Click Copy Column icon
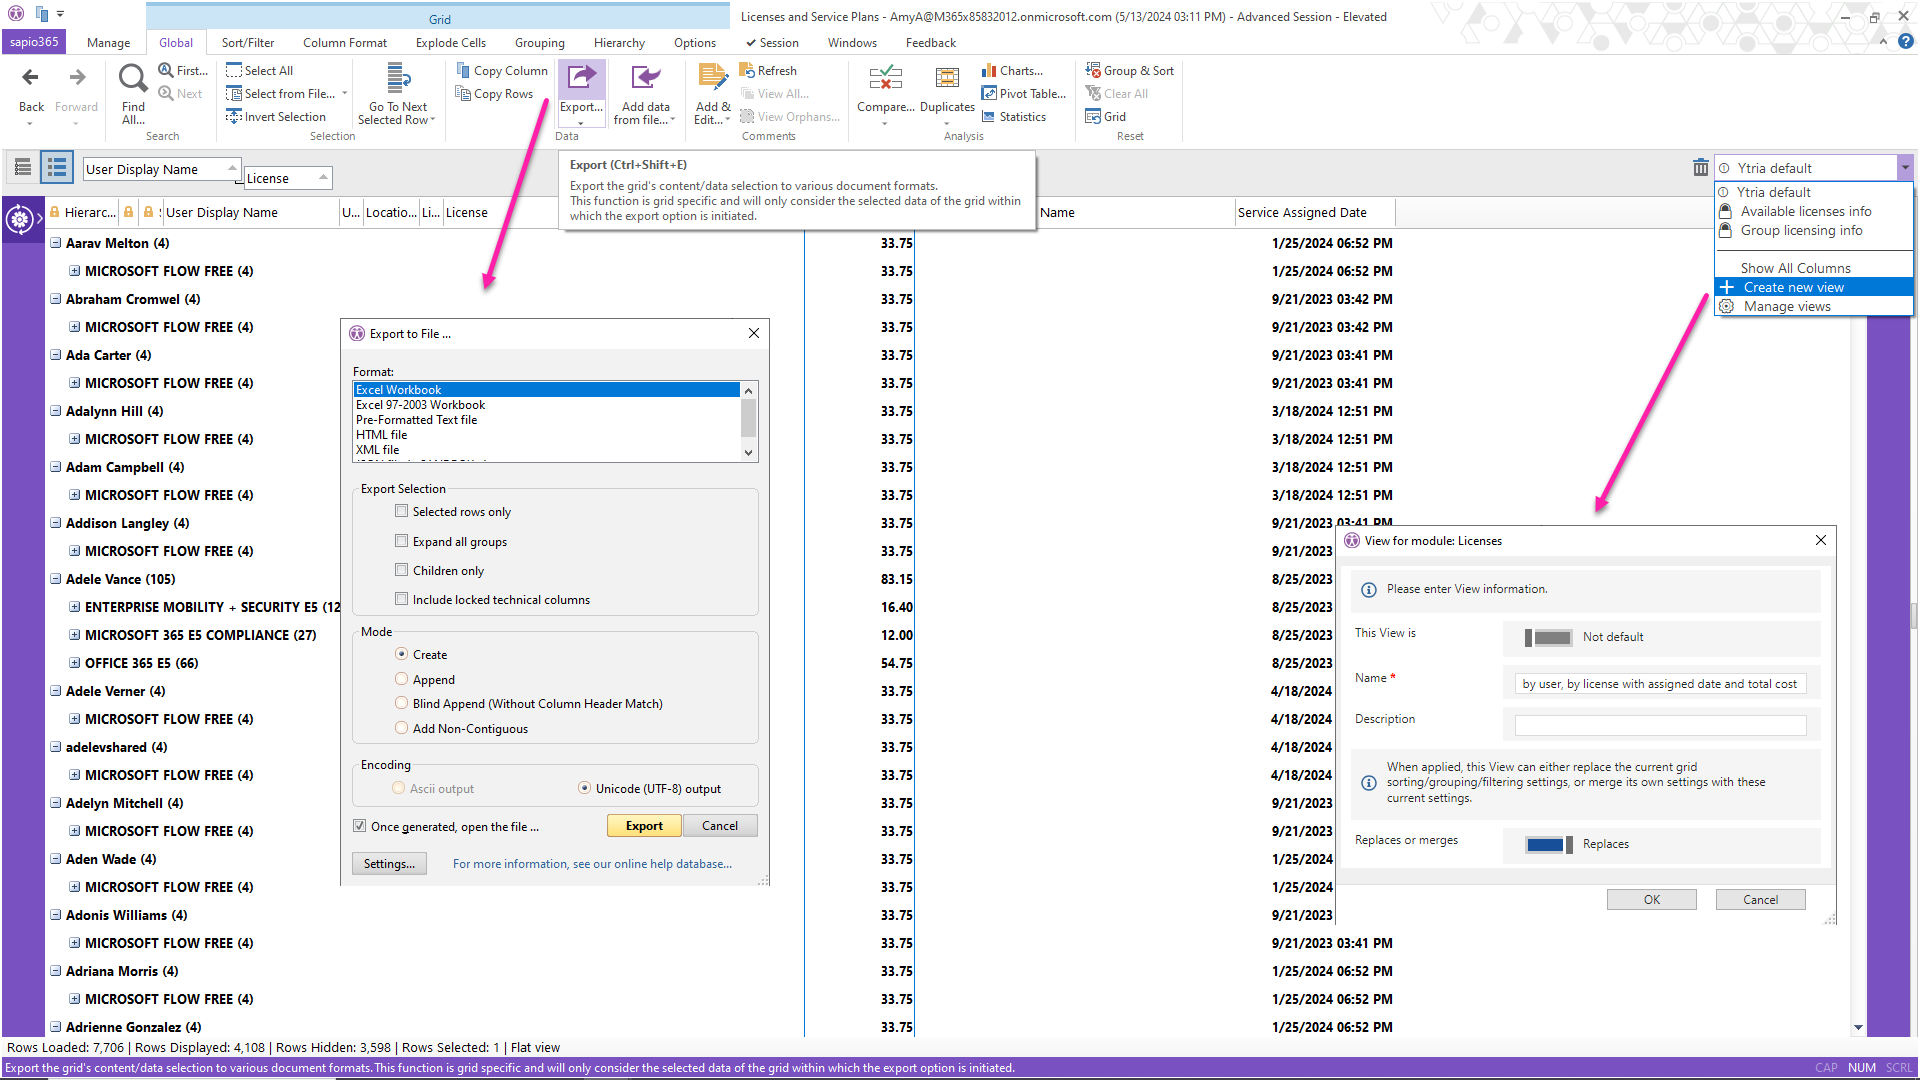This screenshot has height=1080, width=1920. [463, 70]
